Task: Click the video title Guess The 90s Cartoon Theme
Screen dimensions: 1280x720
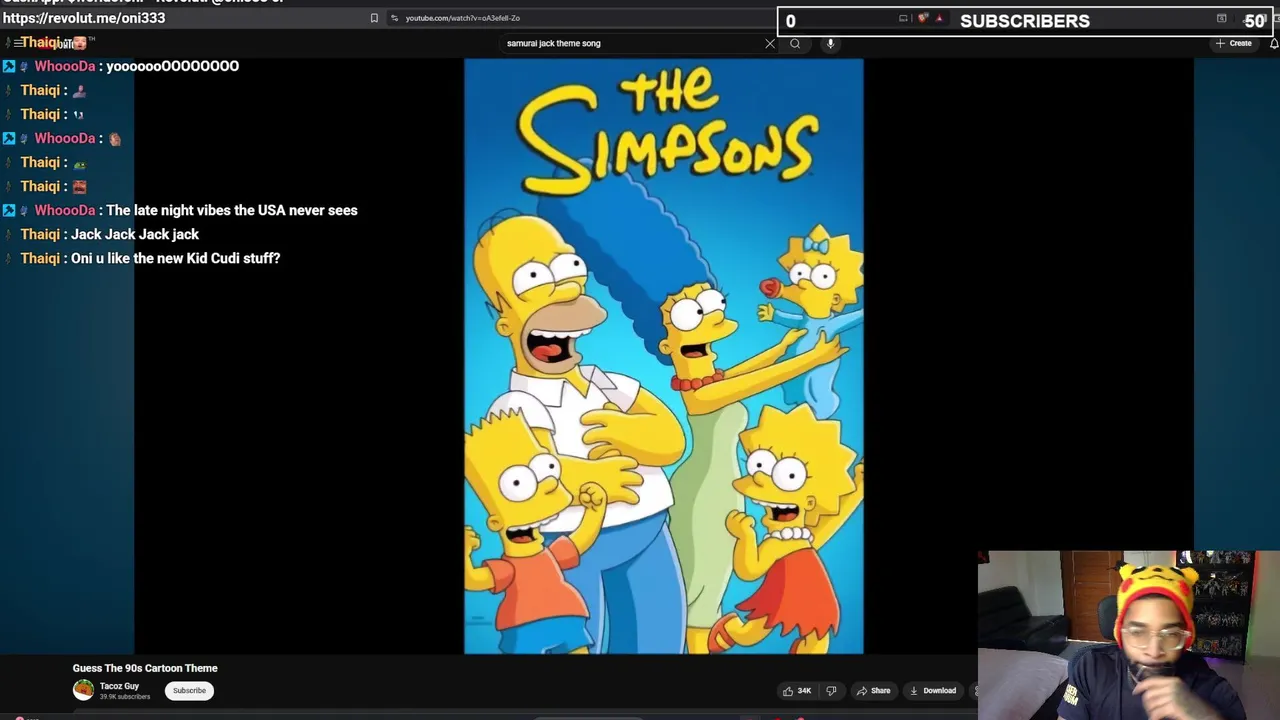Action: click(x=145, y=668)
